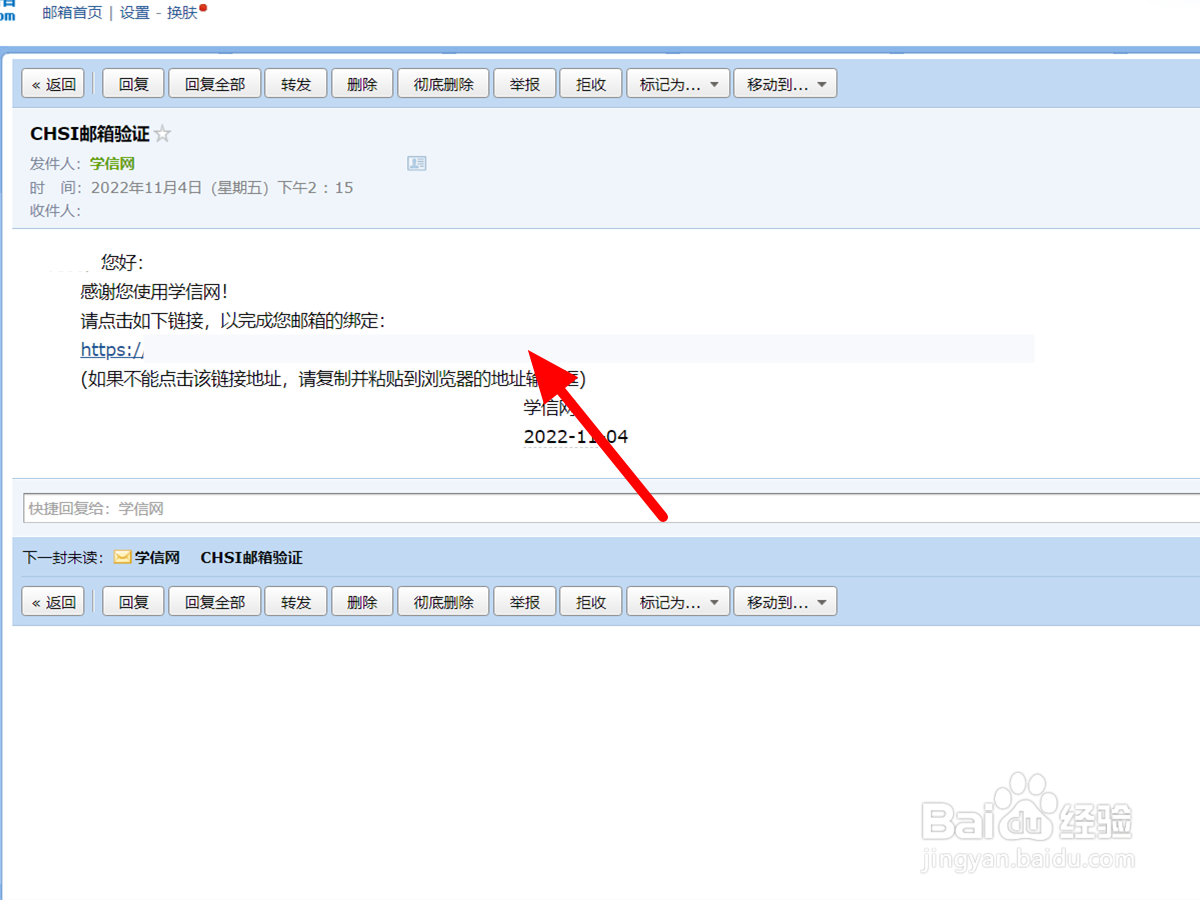Open sender contact card icon

coord(417,163)
